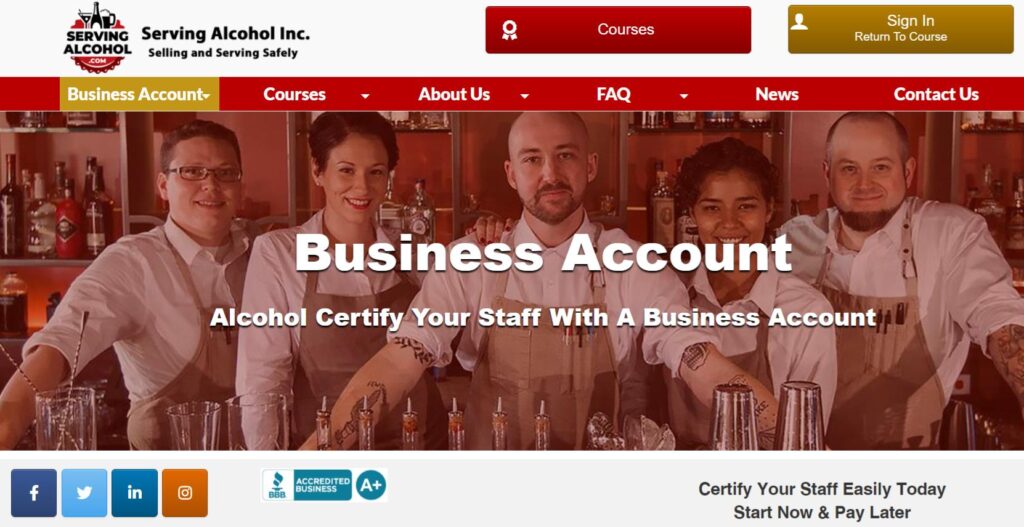Viewport: 1024px width, 527px height.
Task: Open the Contact Us menu item
Action: pyautogui.click(x=936, y=94)
